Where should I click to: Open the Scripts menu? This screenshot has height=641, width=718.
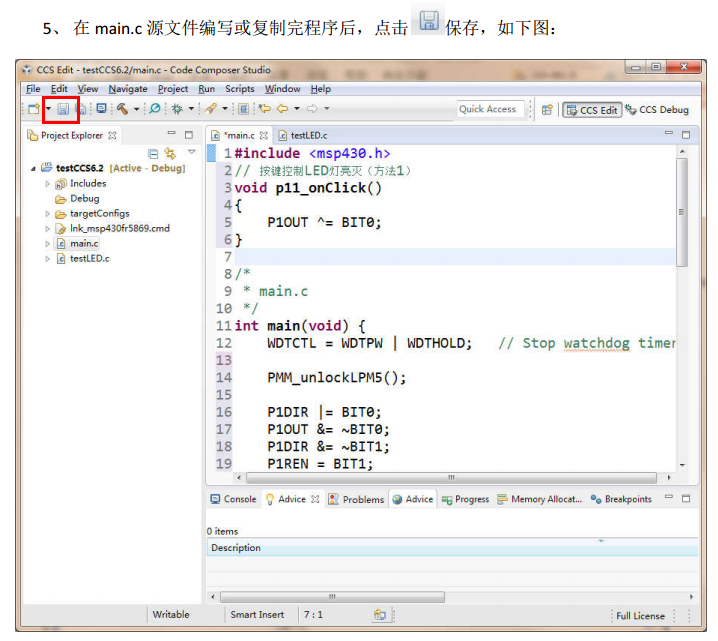239,89
